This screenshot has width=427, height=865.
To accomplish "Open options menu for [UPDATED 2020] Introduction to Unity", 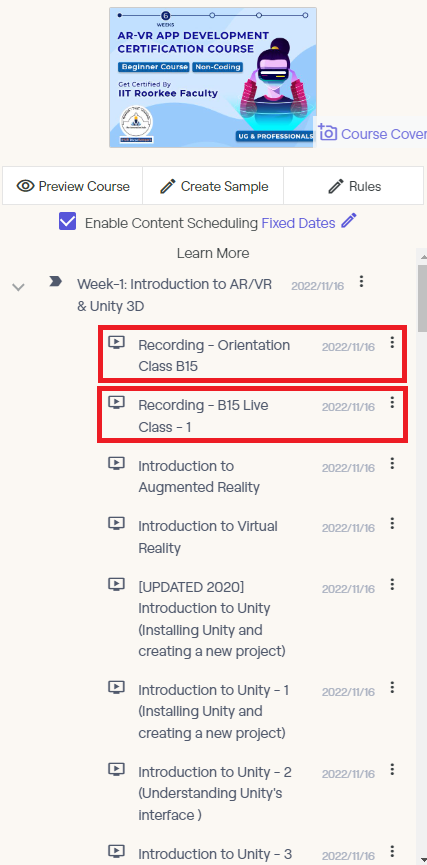I will coord(392,584).
